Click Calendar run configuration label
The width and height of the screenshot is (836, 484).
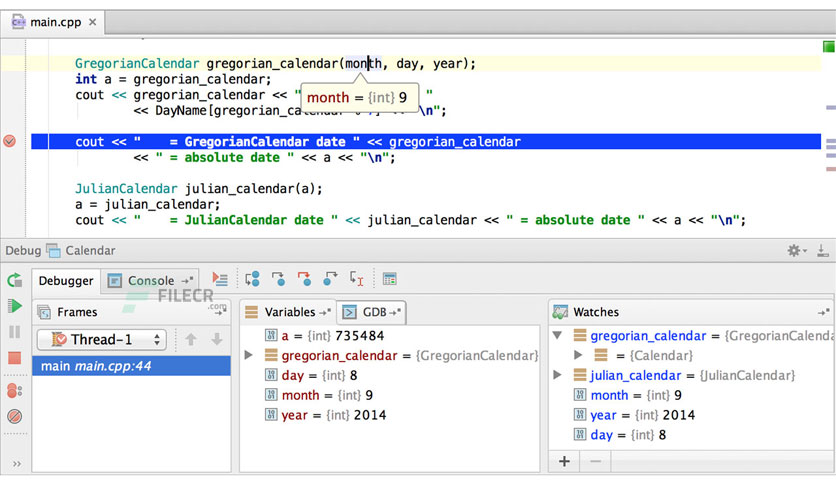tap(90, 251)
